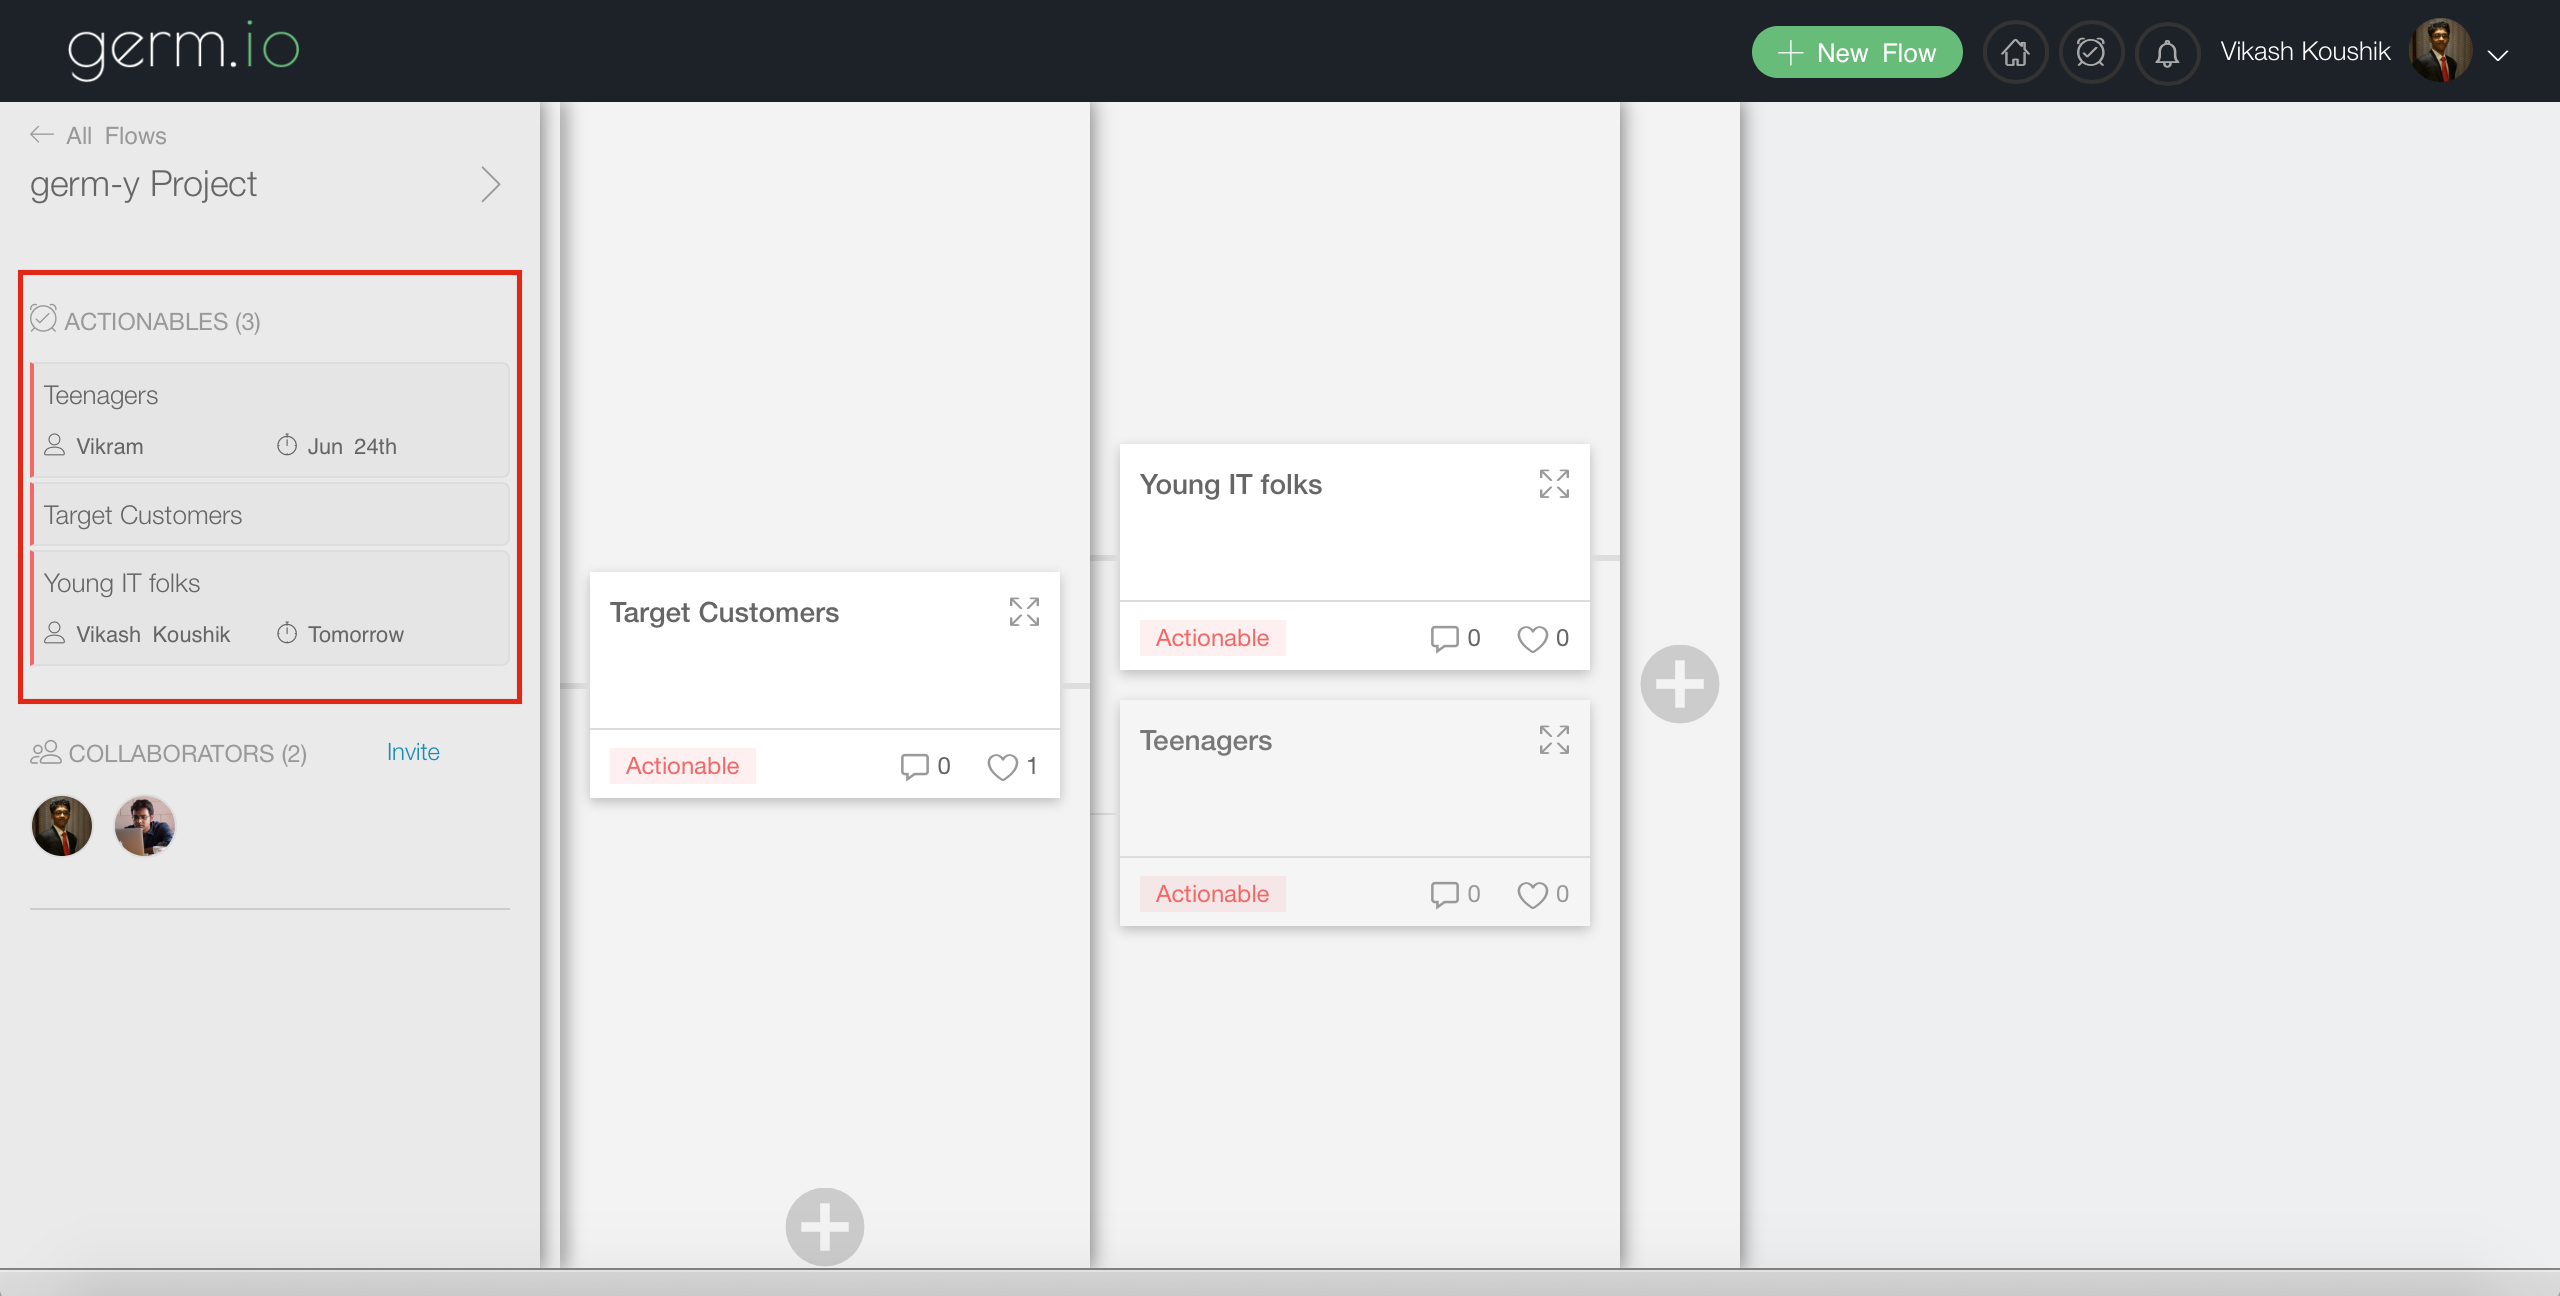Open user account dropdown arrow
Image resolution: width=2560 pixels, height=1296 pixels.
(x=2498, y=55)
